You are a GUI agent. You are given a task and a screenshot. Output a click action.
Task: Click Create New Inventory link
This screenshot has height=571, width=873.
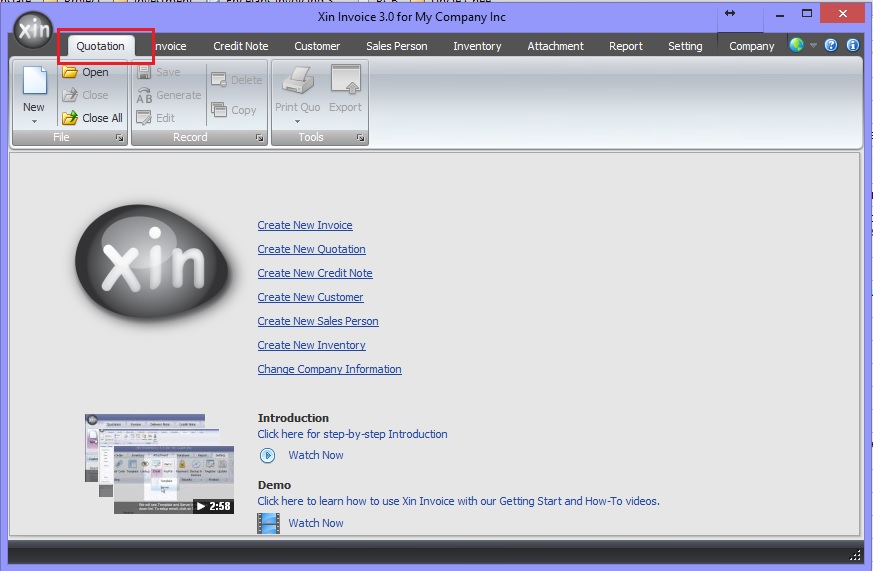pos(311,345)
